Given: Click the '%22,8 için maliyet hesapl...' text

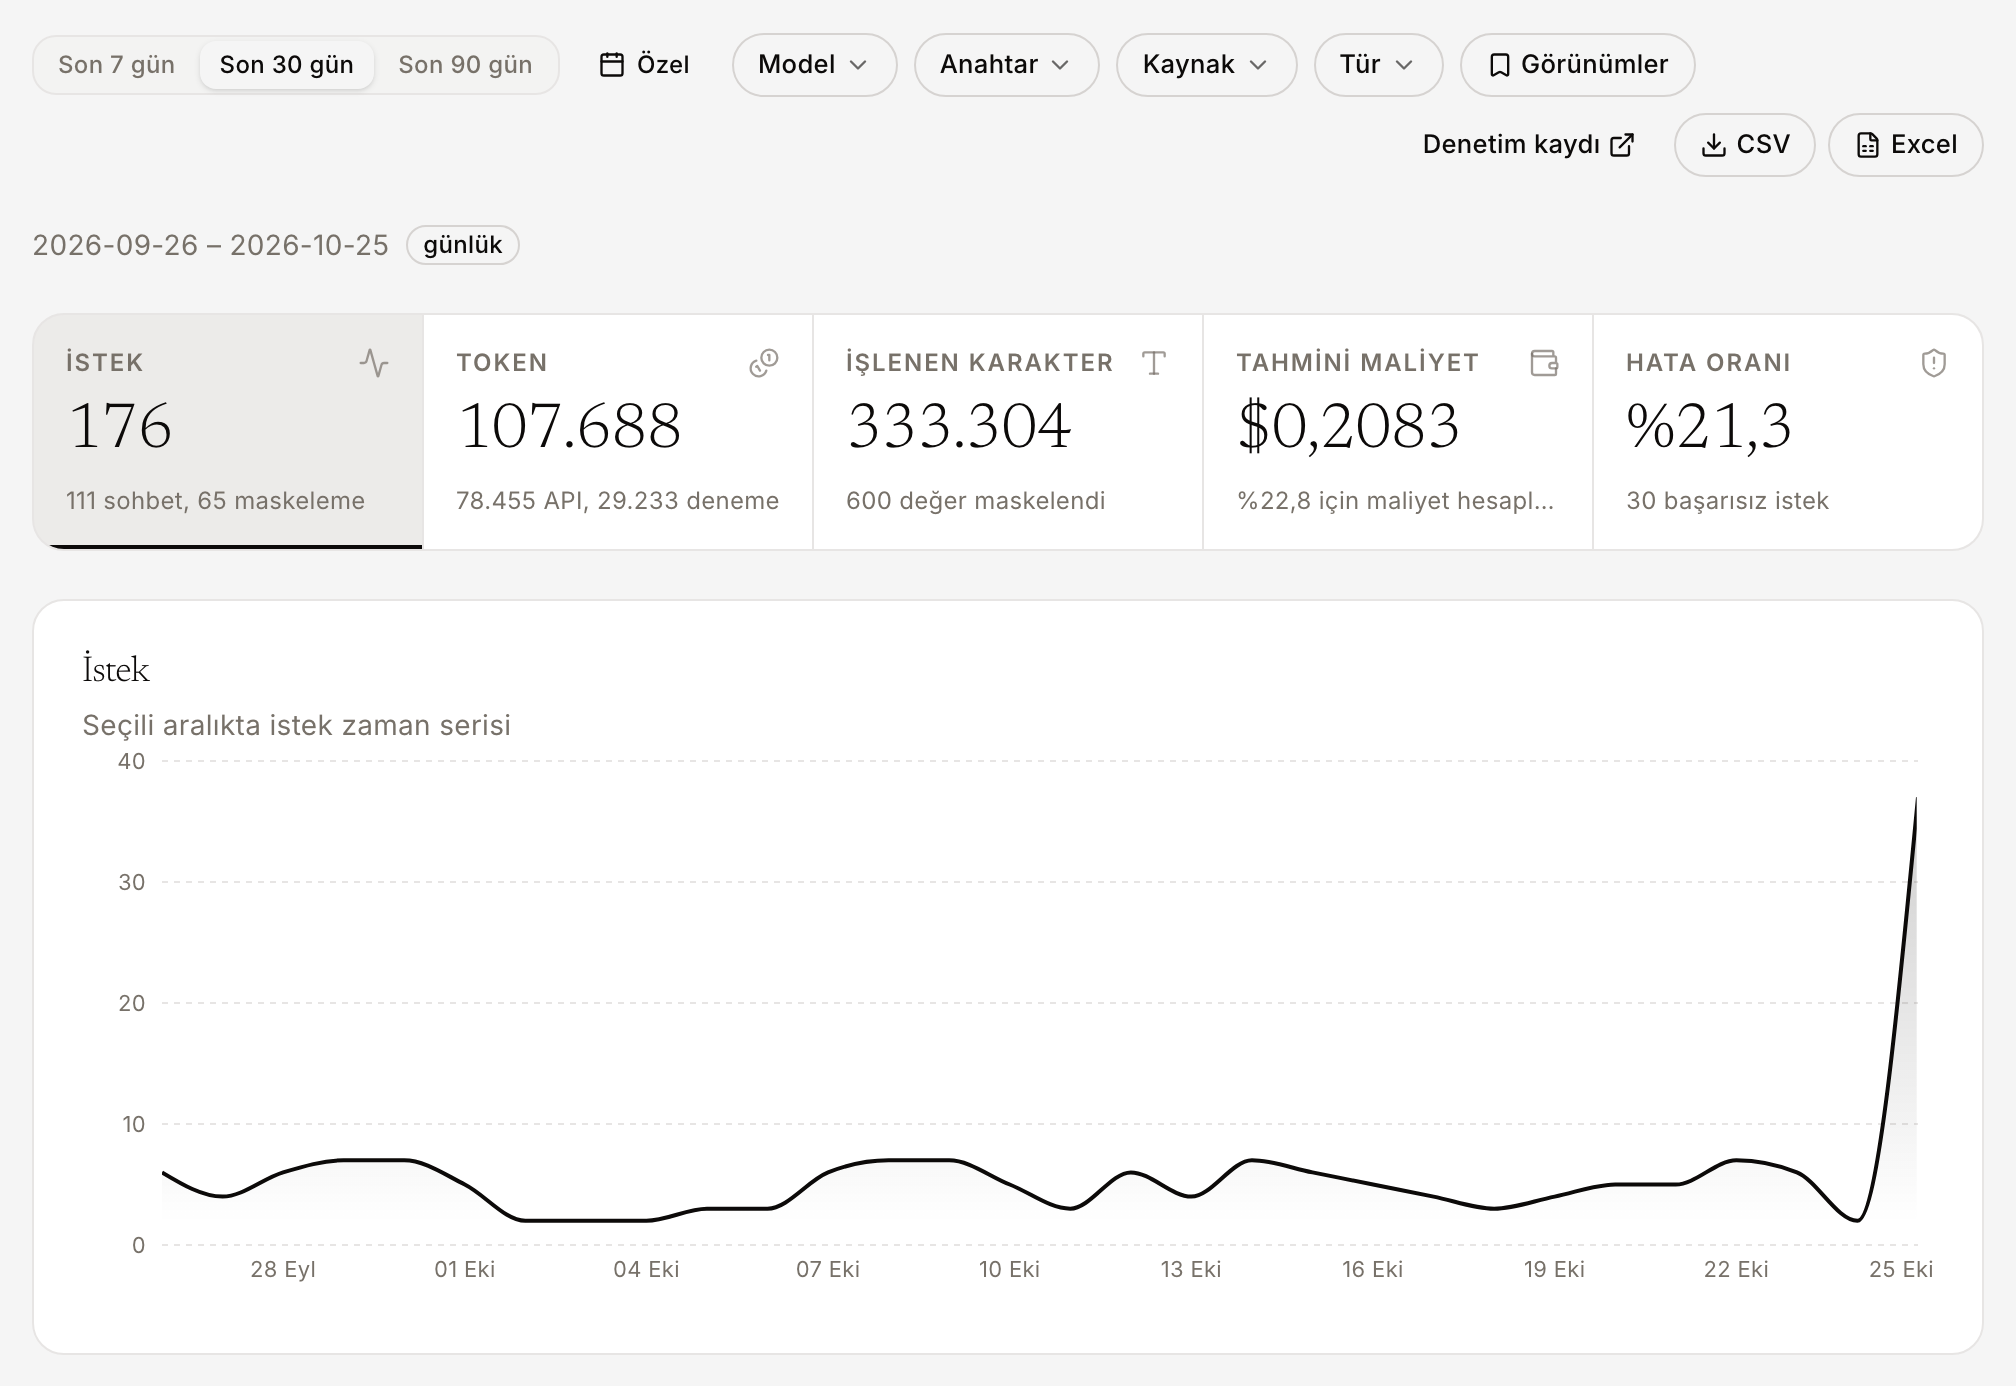Looking at the screenshot, I should click(1395, 501).
